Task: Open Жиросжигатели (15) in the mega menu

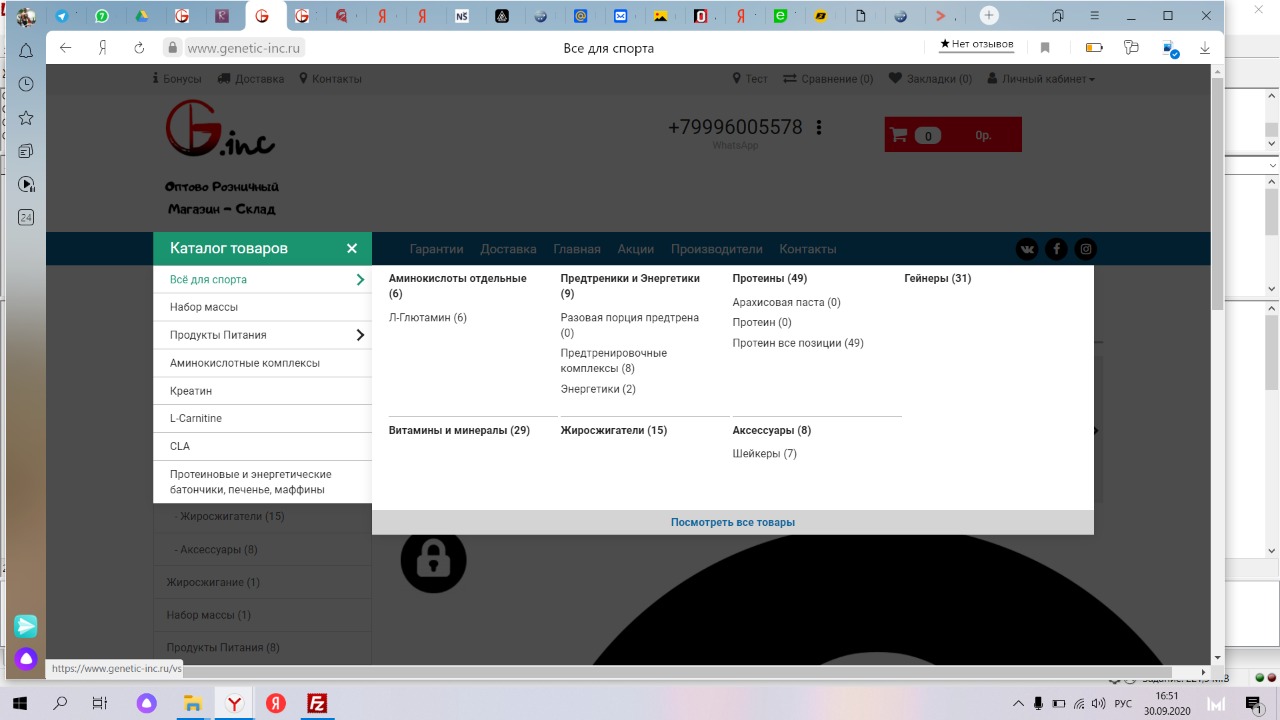Action: 614,431
